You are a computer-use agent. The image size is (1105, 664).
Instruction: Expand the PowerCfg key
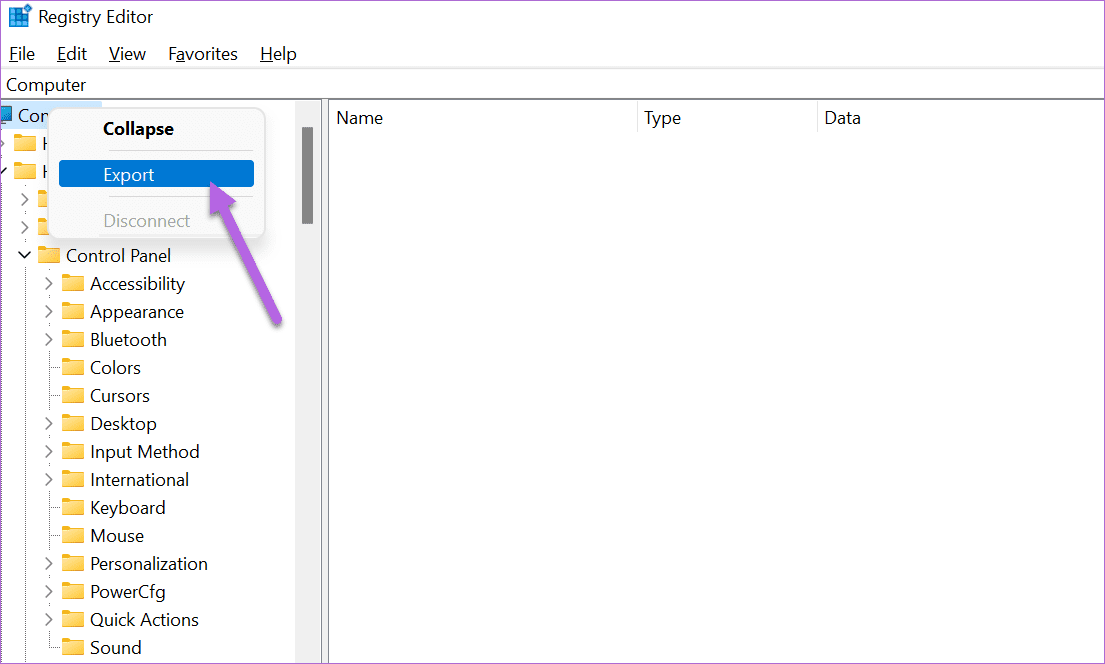(x=49, y=592)
